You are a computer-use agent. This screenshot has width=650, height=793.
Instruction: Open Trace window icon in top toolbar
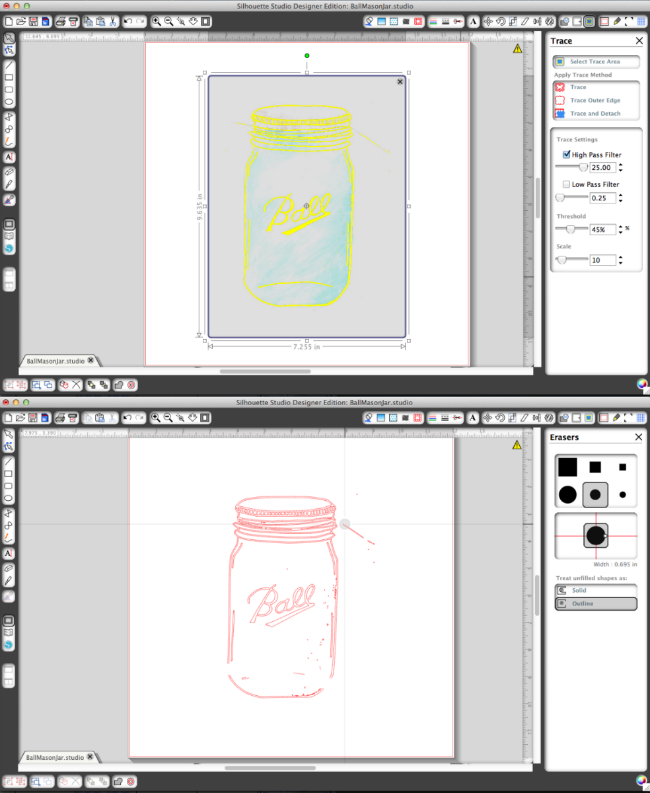pyautogui.click(x=589, y=21)
